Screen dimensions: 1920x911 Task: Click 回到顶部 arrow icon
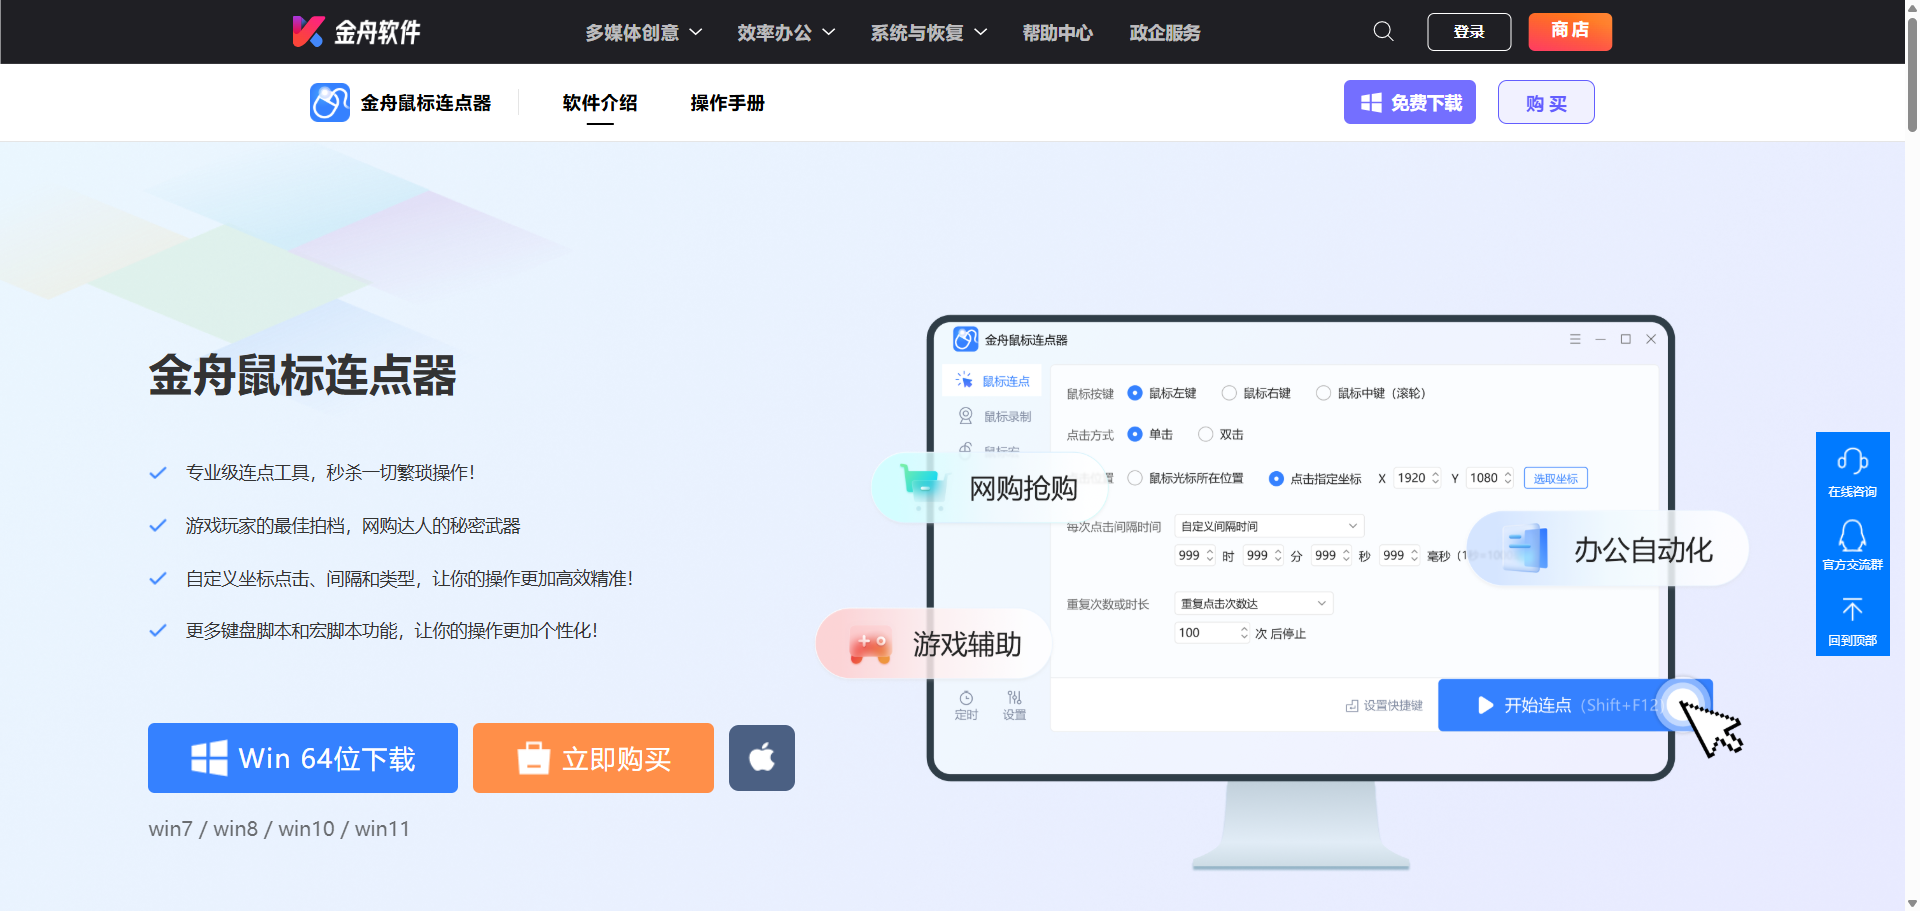point(1852,609)
